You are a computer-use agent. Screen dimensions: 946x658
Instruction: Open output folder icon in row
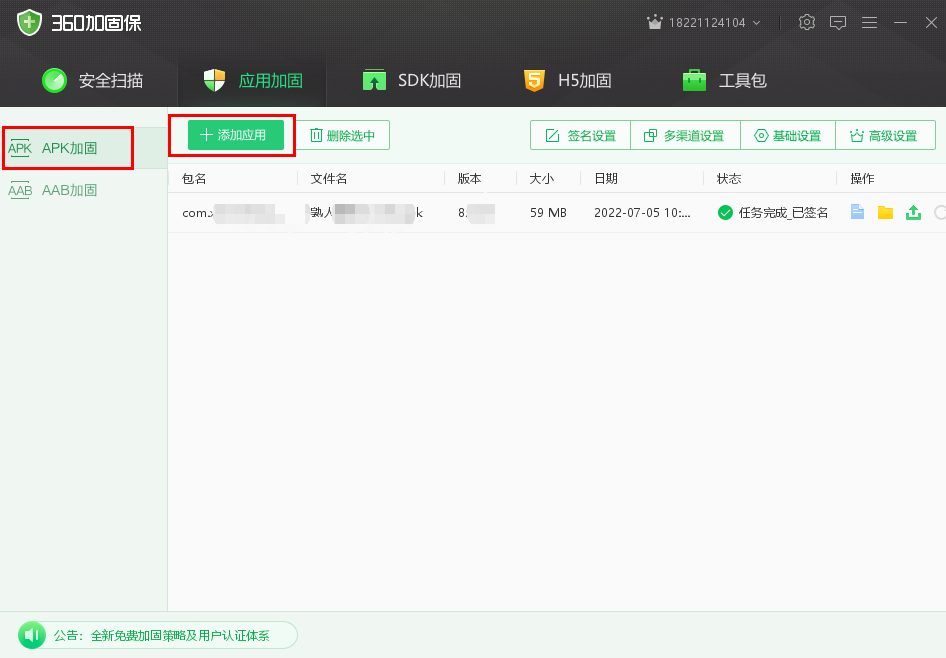coord(885,212)
